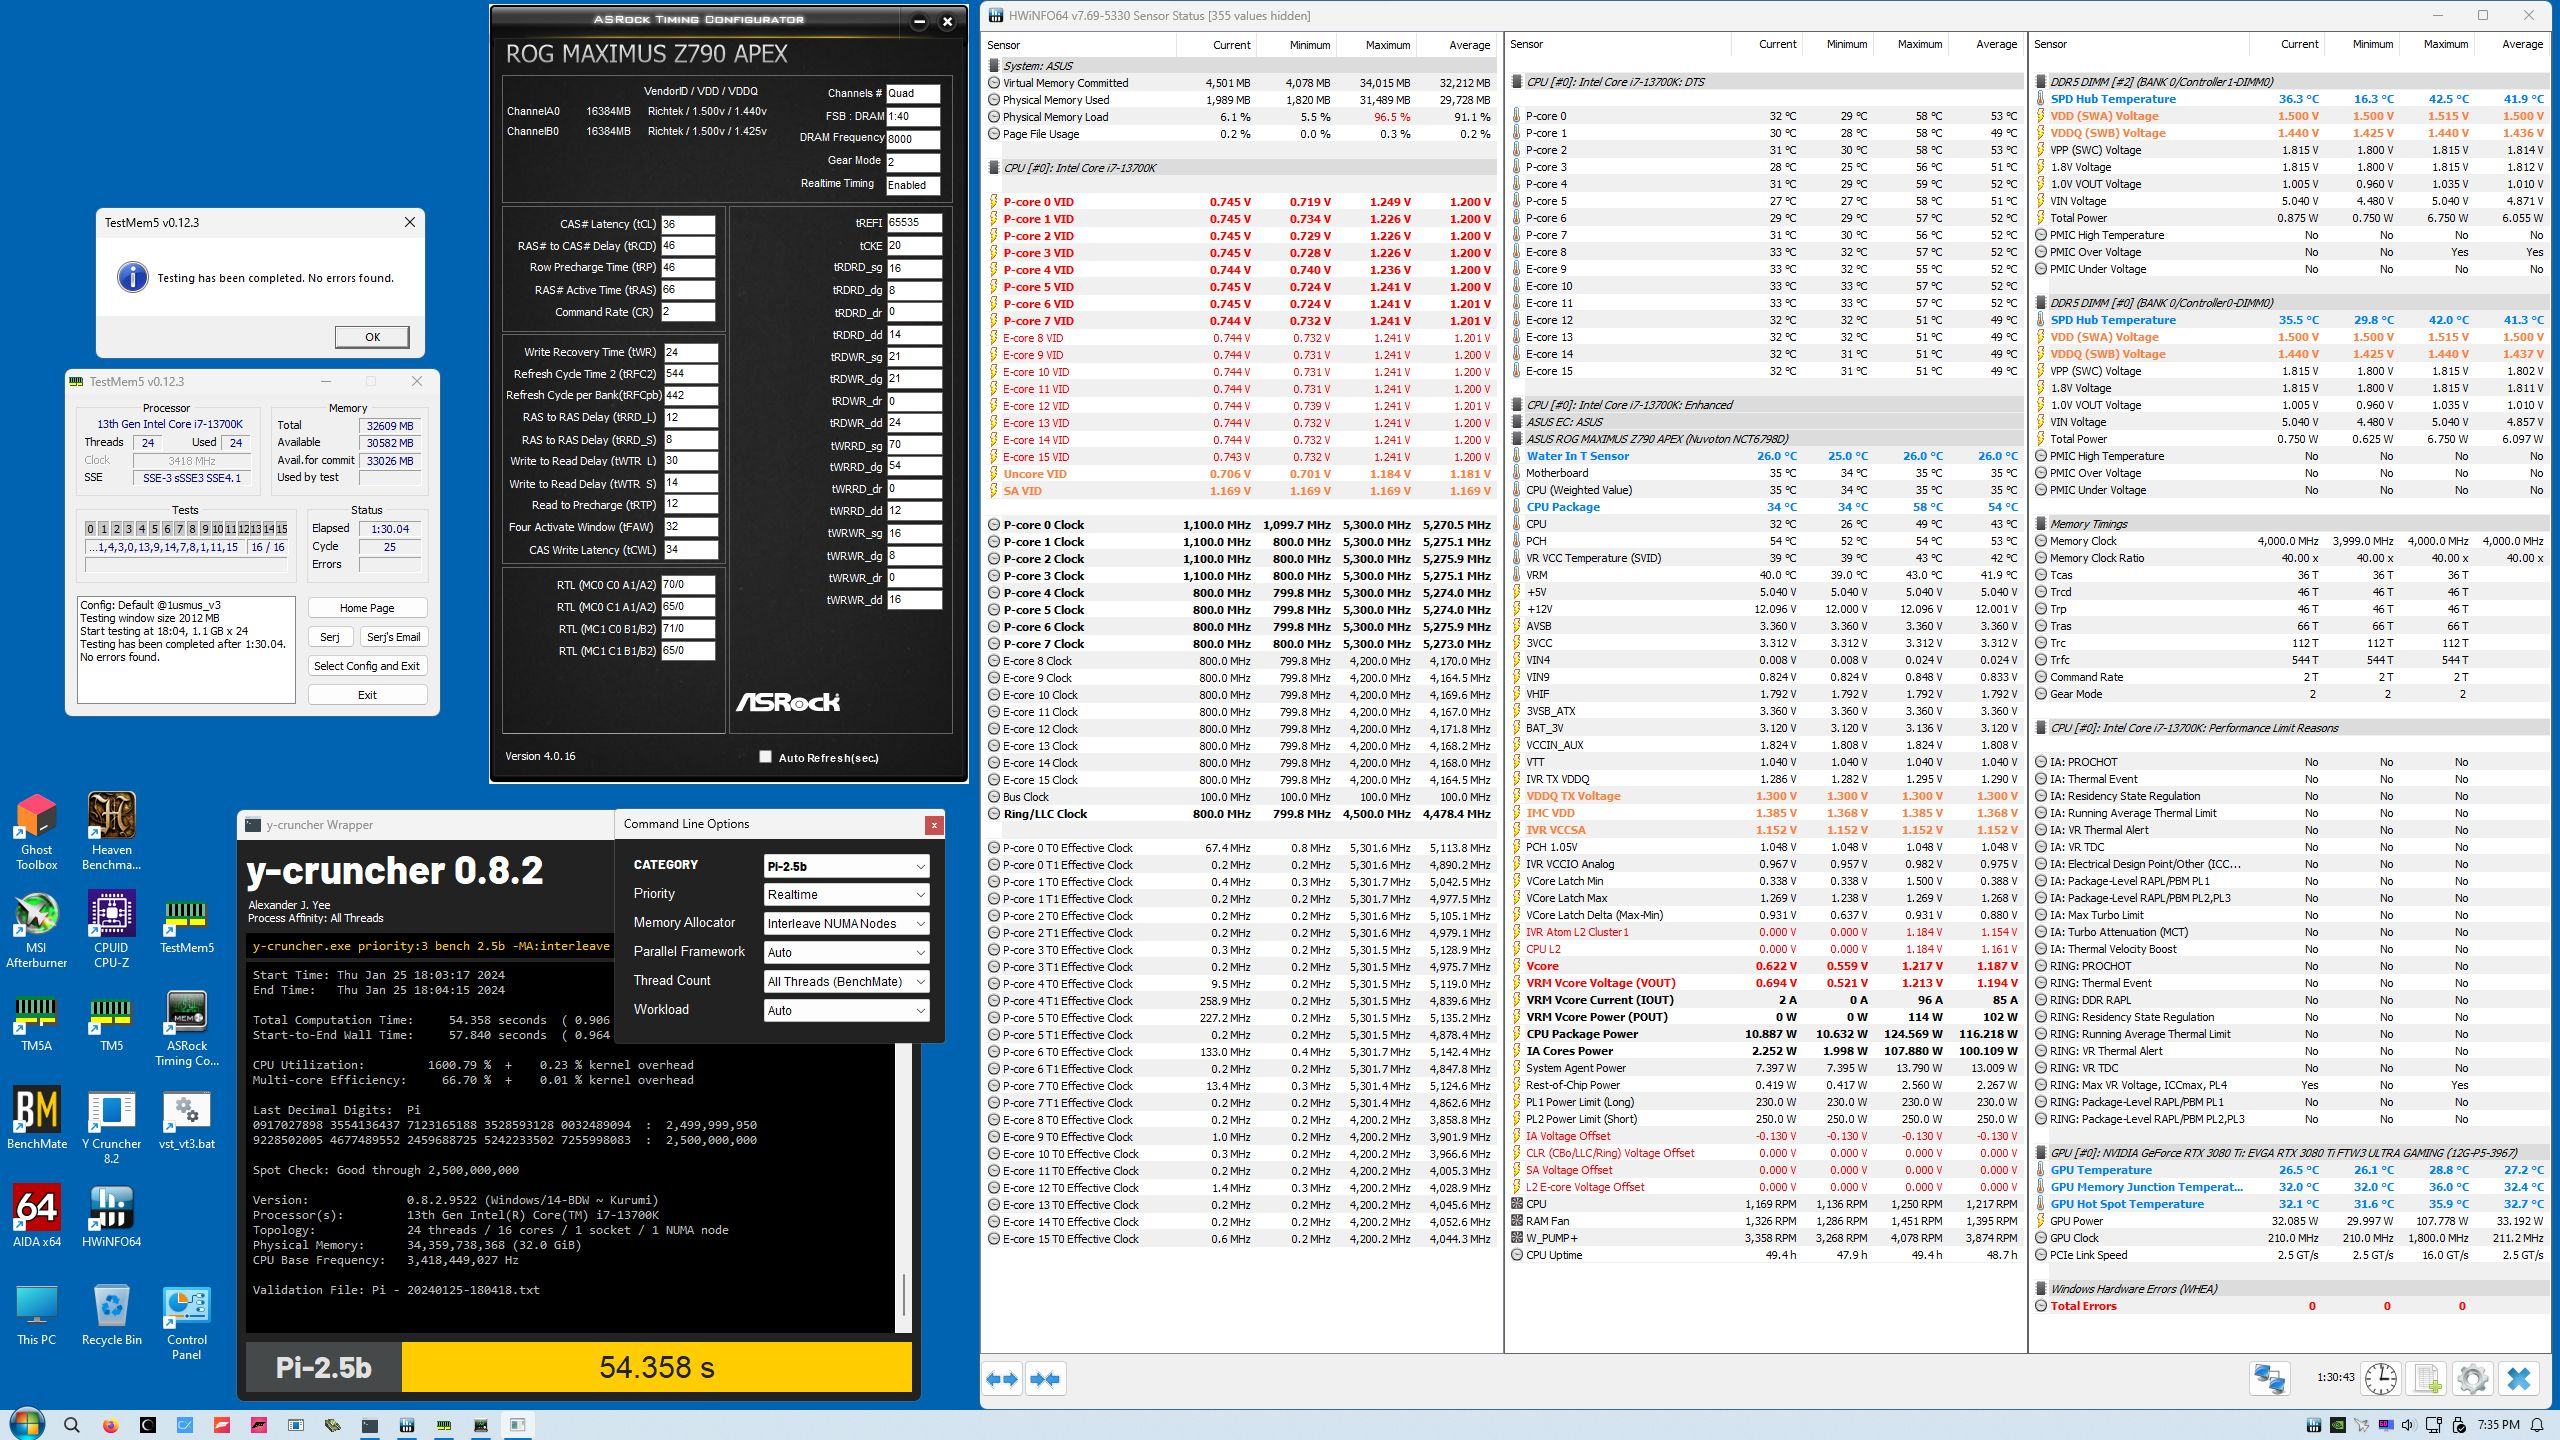Open the Workload dropdown
The height and width of the screenshot is (1440, 2560).
click(x=846, y=1011)
